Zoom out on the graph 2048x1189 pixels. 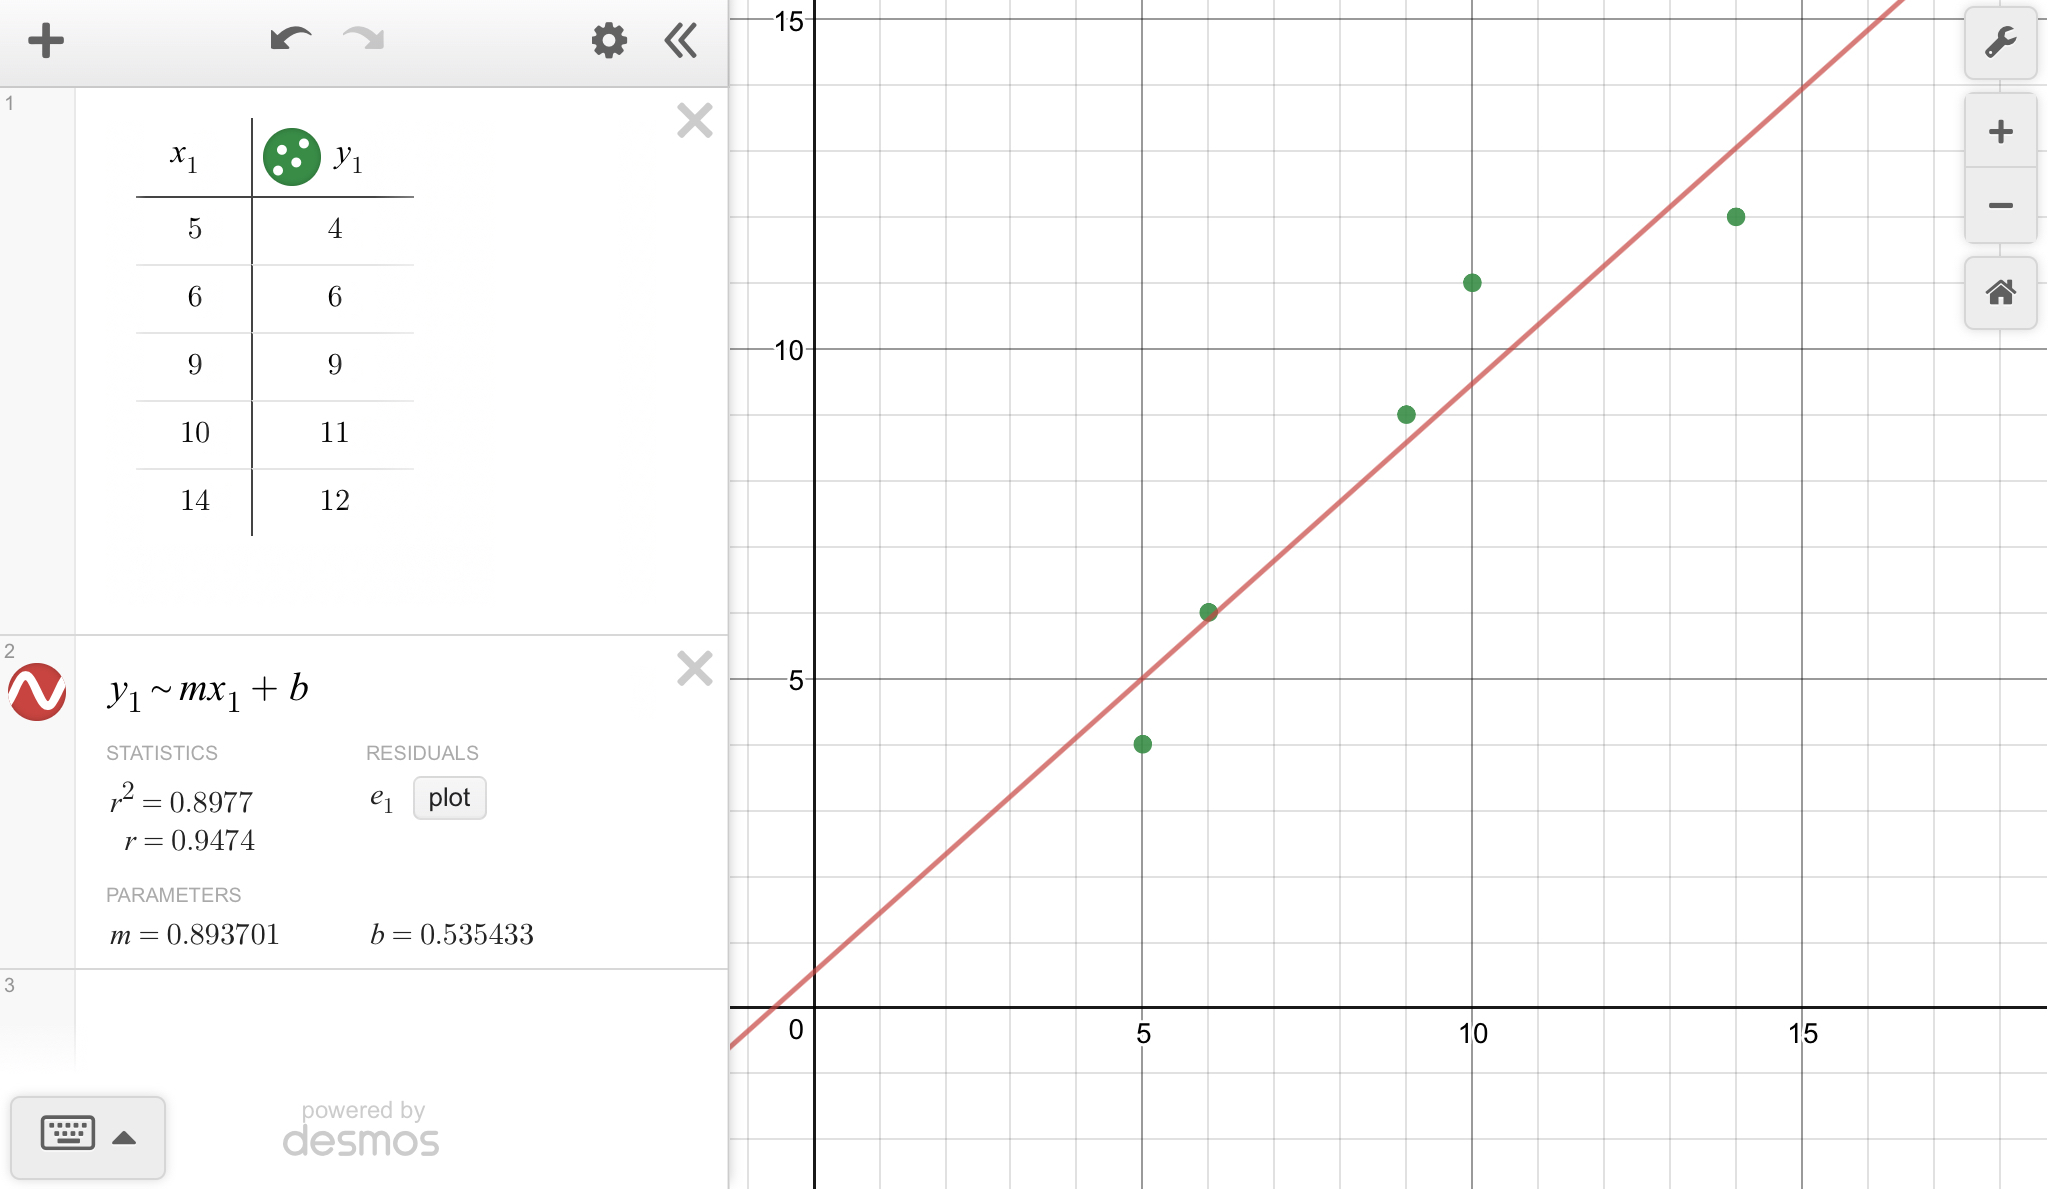pyautogui.click(x=2000, y=206)
